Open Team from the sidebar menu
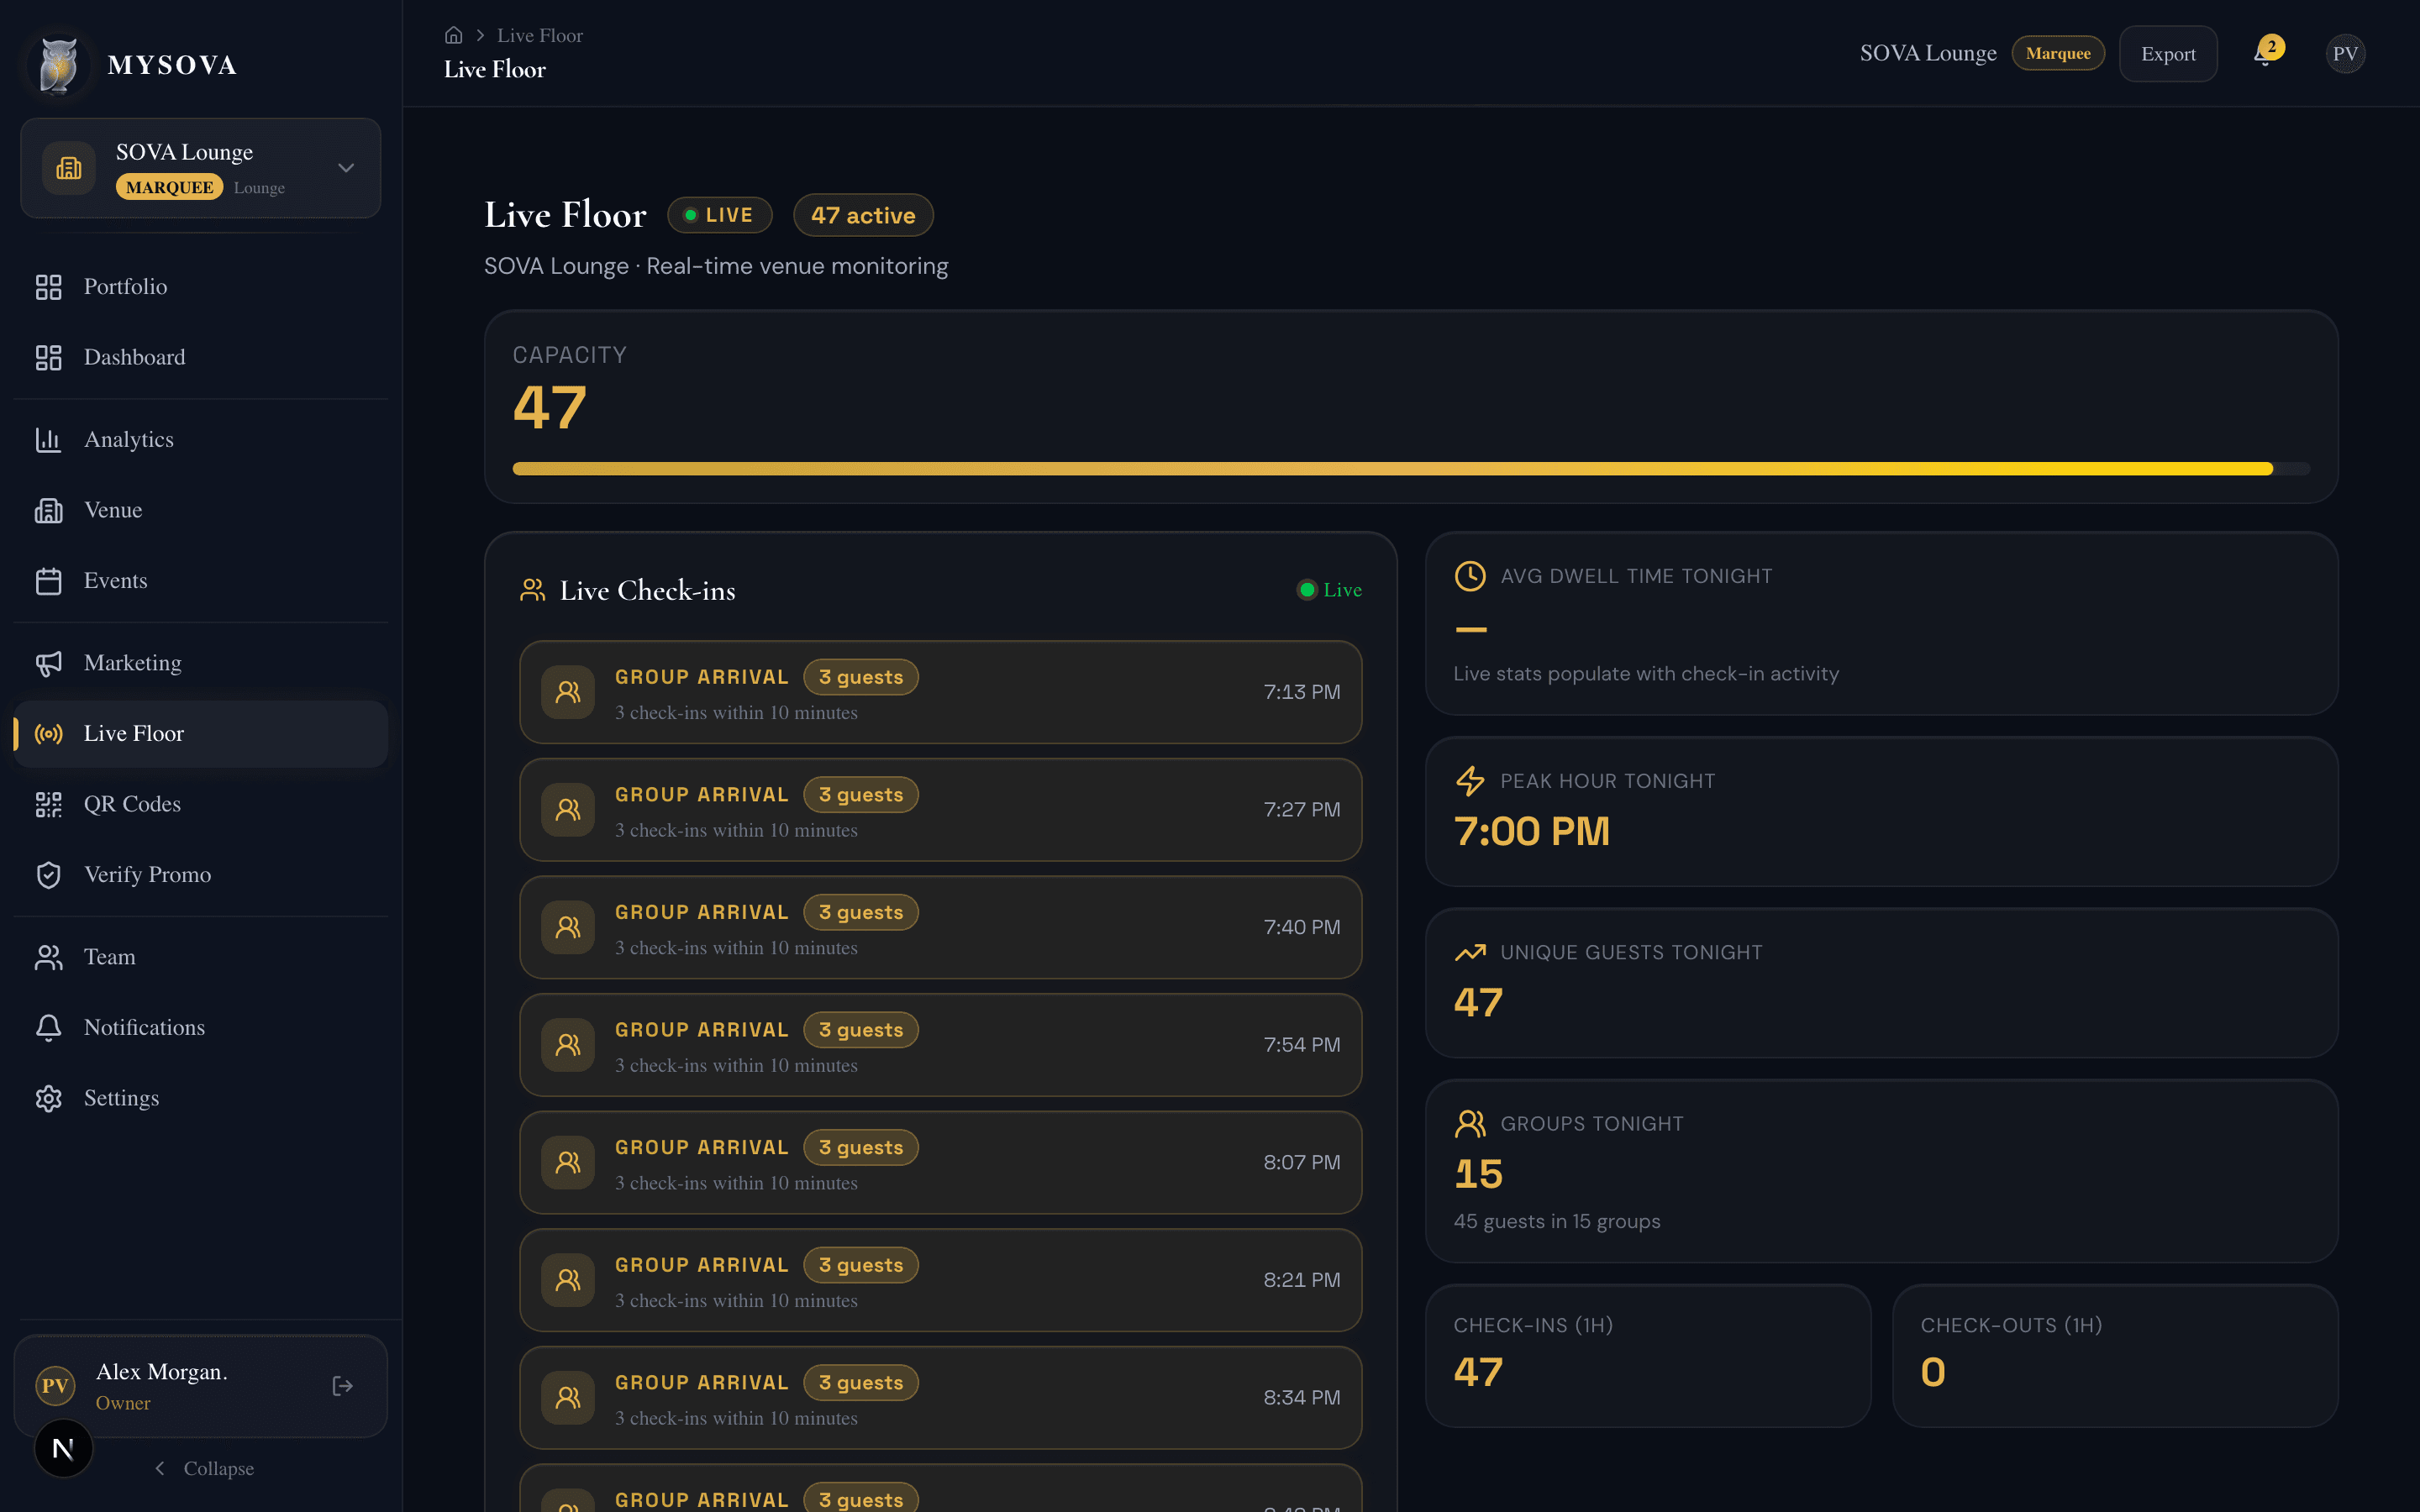2420x1512 pixels. pyautogui.click(x=49, y=957)
